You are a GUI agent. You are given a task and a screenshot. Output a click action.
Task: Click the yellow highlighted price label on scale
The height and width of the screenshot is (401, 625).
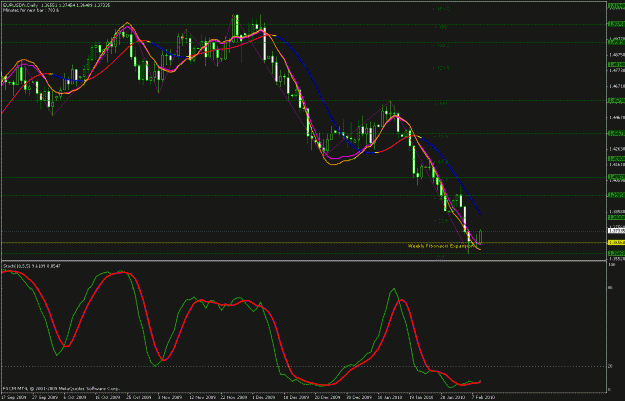click(616, 242)
